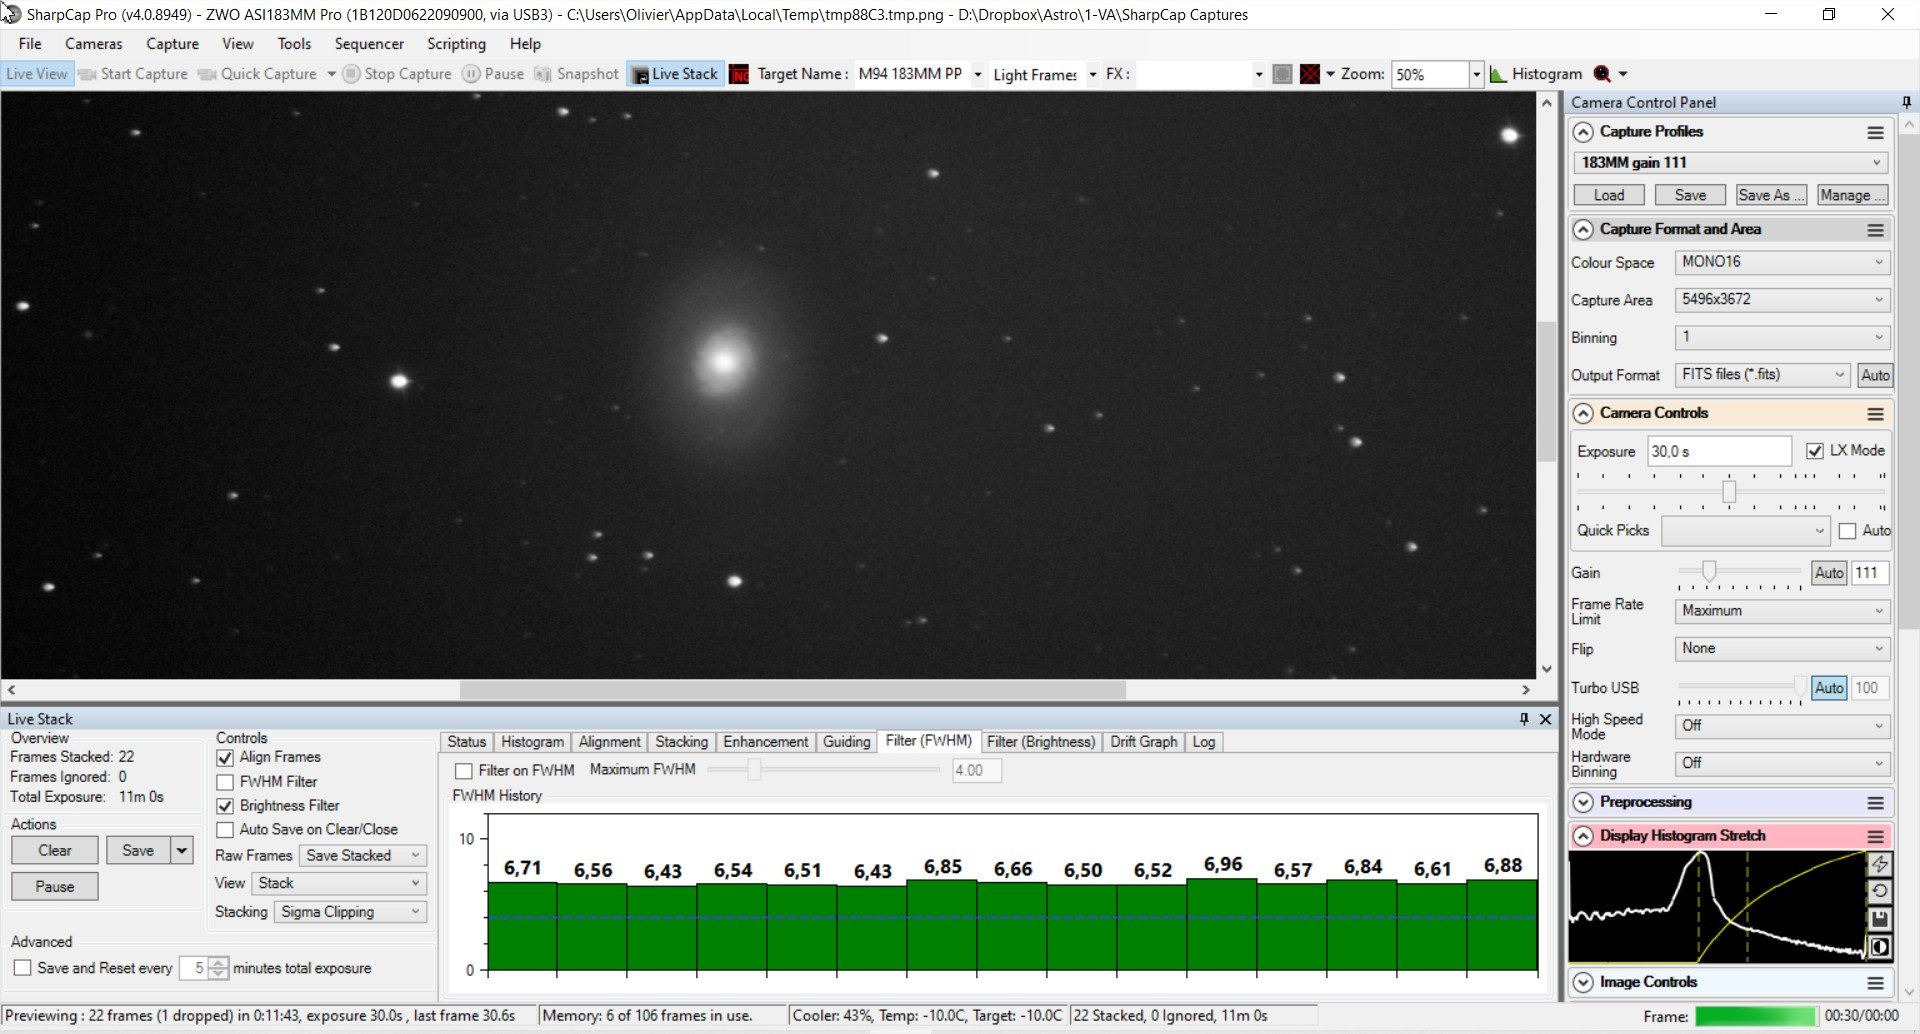Click the Live Stack toolbar button
Image resolution: width=1920 pixels, height=1034 pixels.
675,74
